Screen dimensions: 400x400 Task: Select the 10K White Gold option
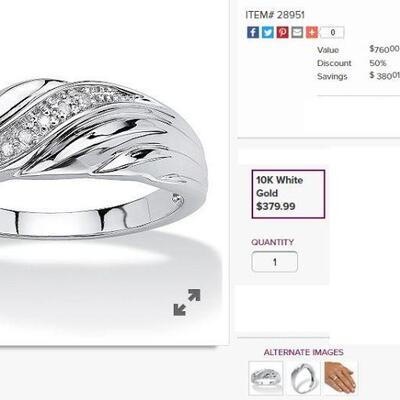point(288,194)
